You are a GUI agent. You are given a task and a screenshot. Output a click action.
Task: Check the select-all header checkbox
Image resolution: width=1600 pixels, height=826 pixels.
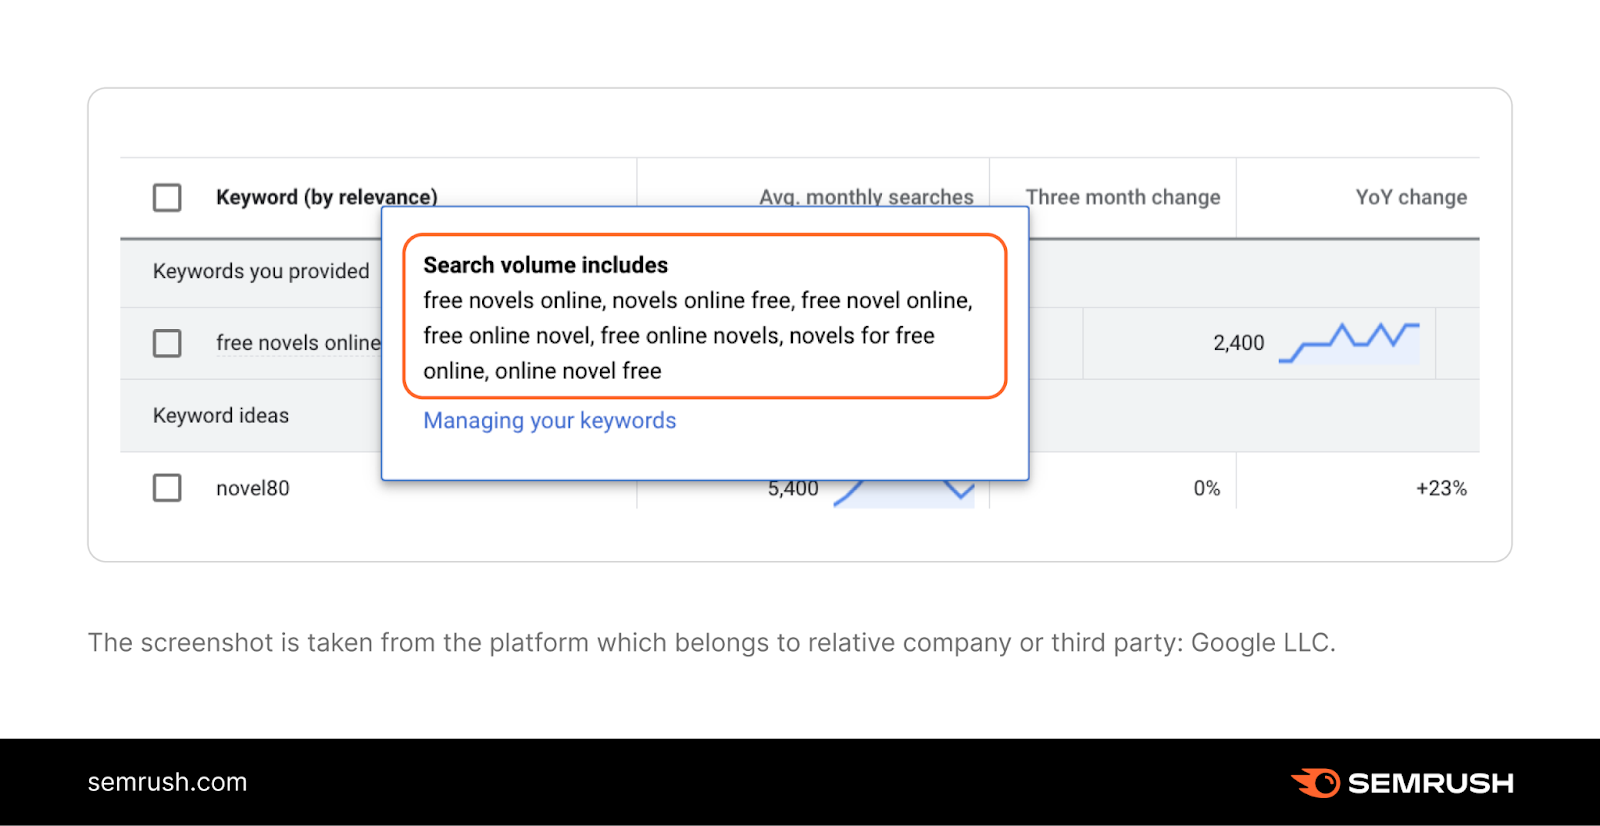pos(167,197)
